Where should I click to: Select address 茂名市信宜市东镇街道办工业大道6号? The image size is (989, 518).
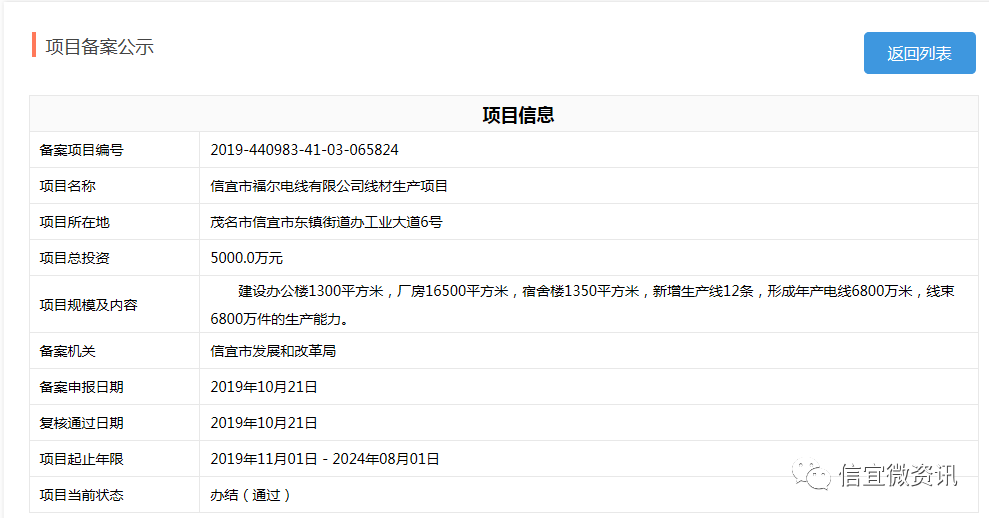(327, 222)
